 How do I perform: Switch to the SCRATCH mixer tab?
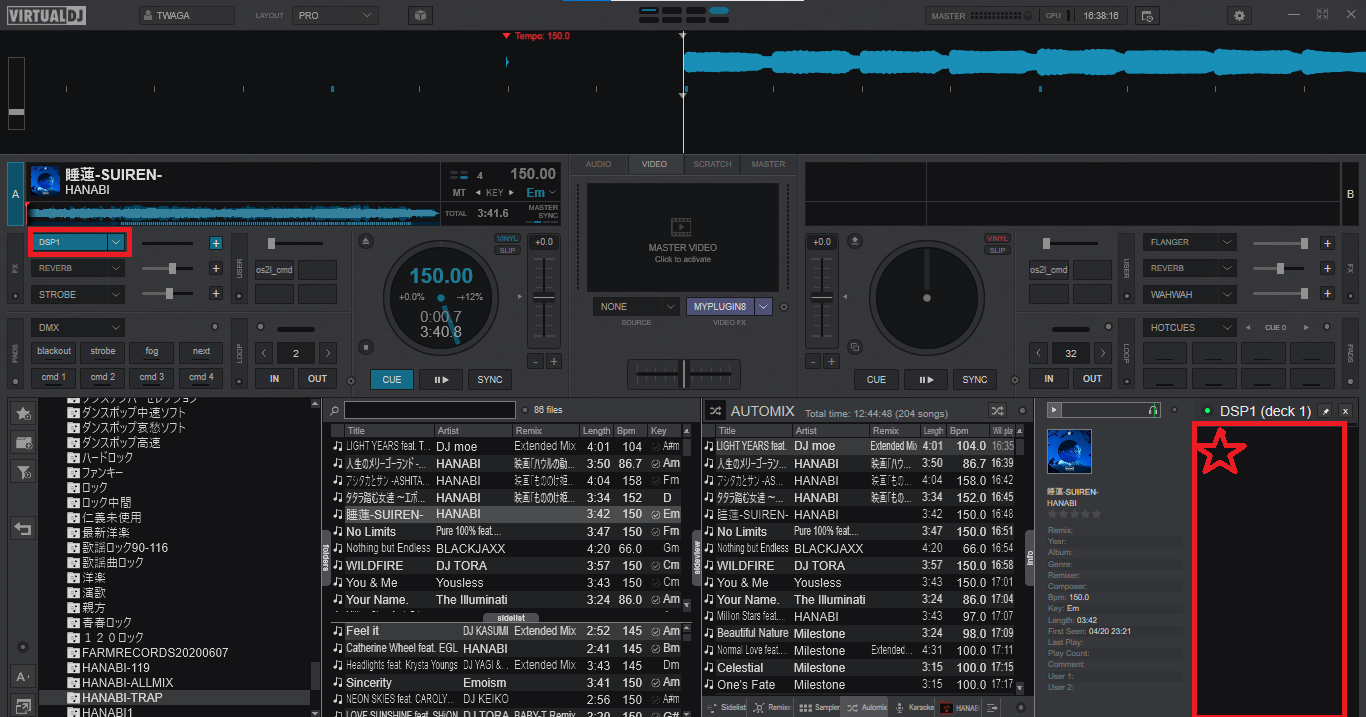coord(713,164)
